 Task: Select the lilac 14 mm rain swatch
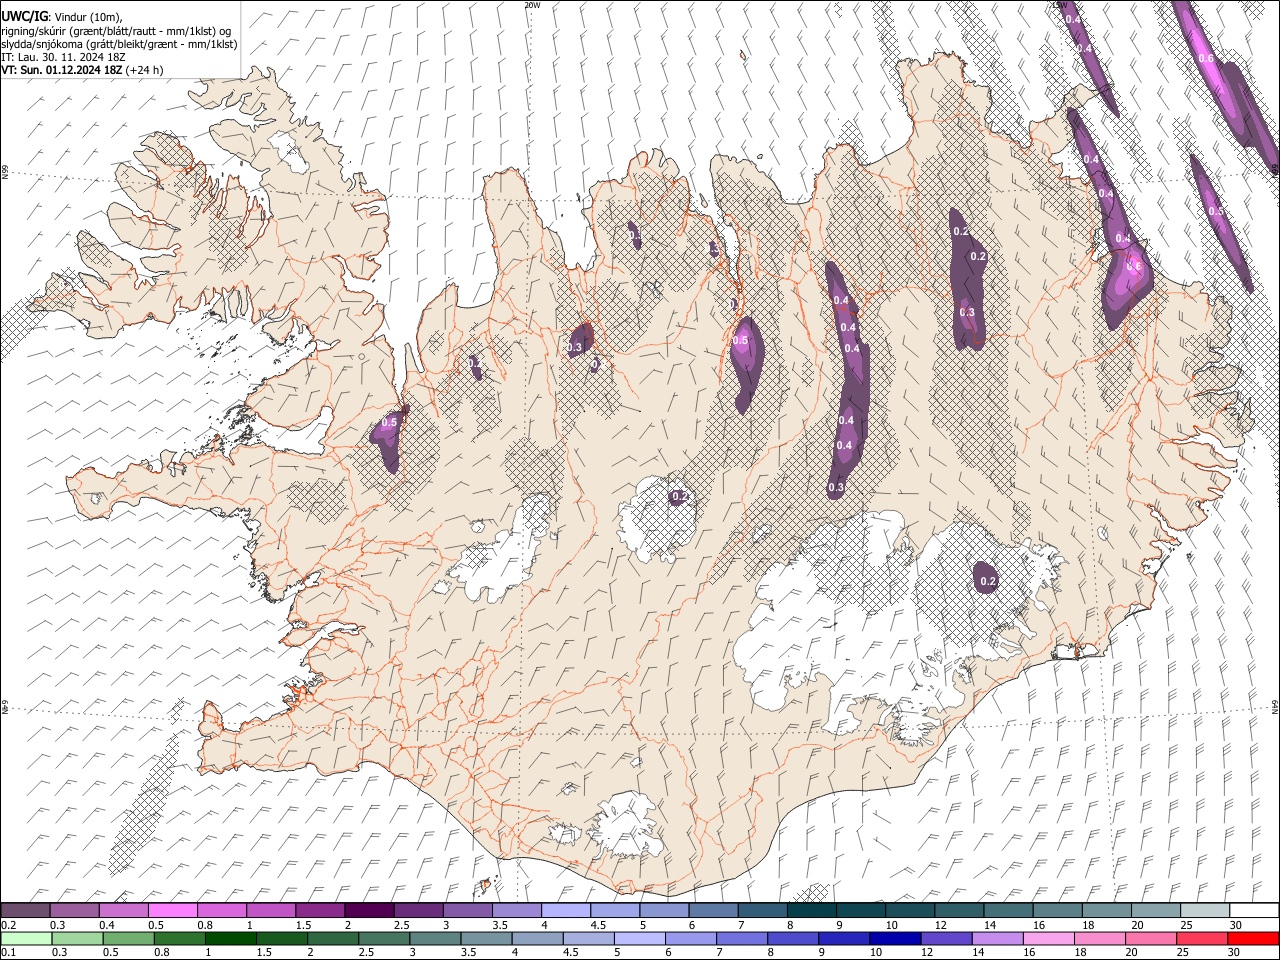(998, 938)
